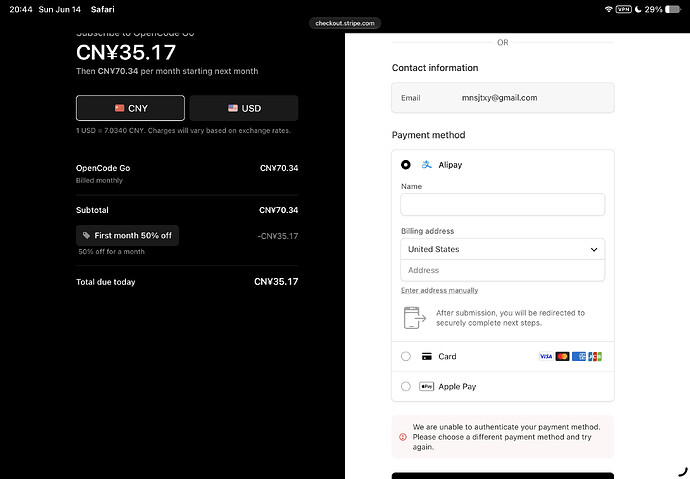Click the Visa card logo
This screenshot has width=690, height=479.
pos(546,356)
